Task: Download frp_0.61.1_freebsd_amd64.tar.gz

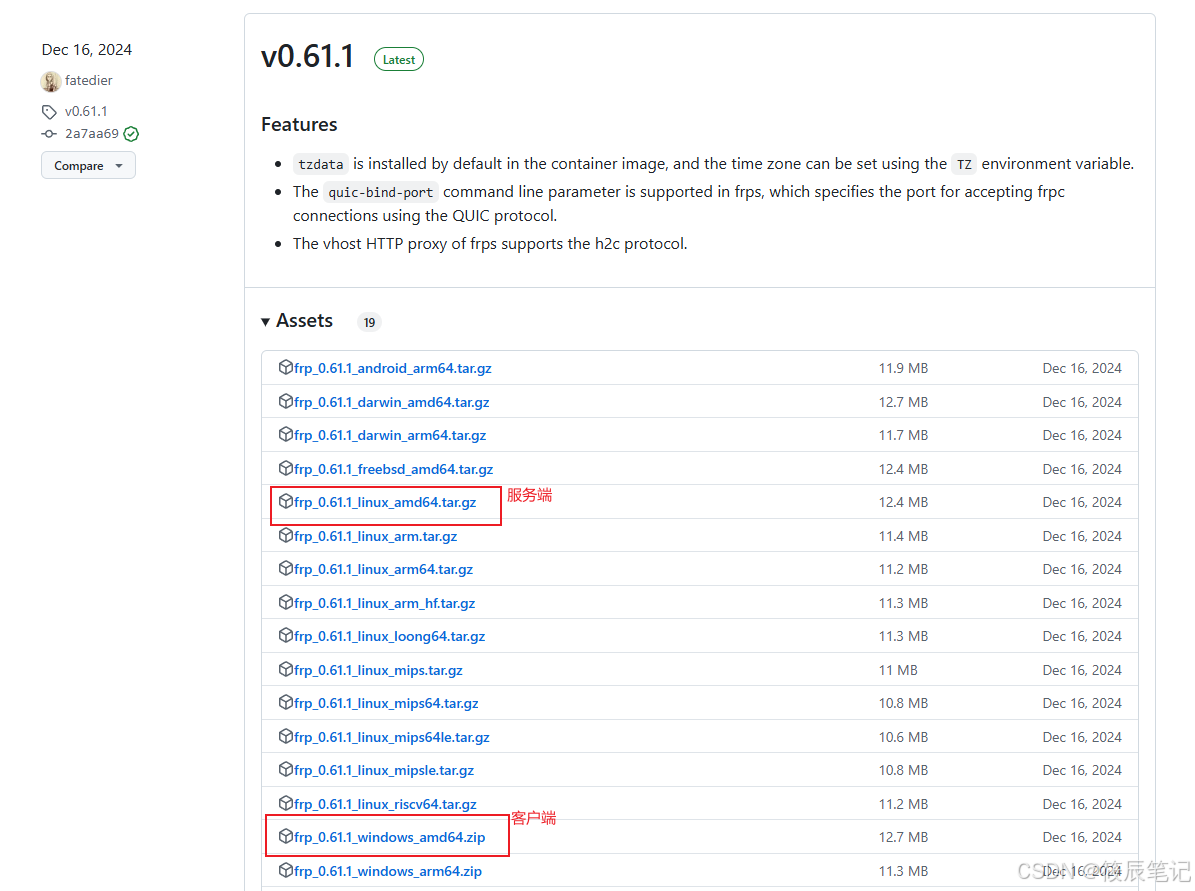Action: [393, 469]
